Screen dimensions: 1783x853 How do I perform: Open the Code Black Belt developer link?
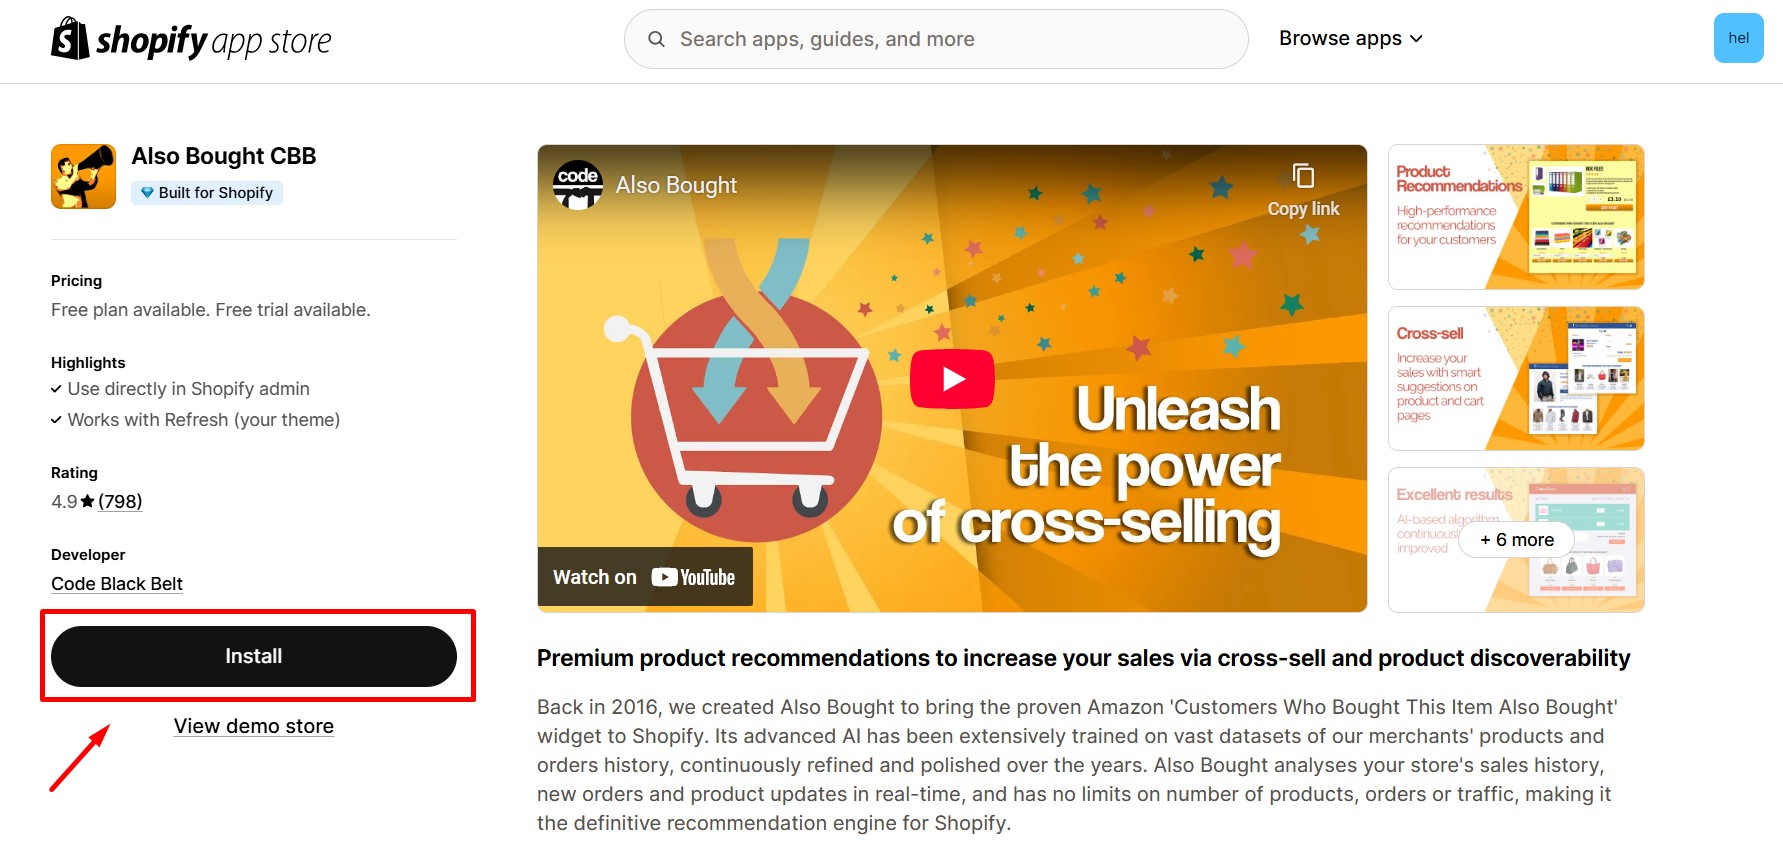pos(117,584)
